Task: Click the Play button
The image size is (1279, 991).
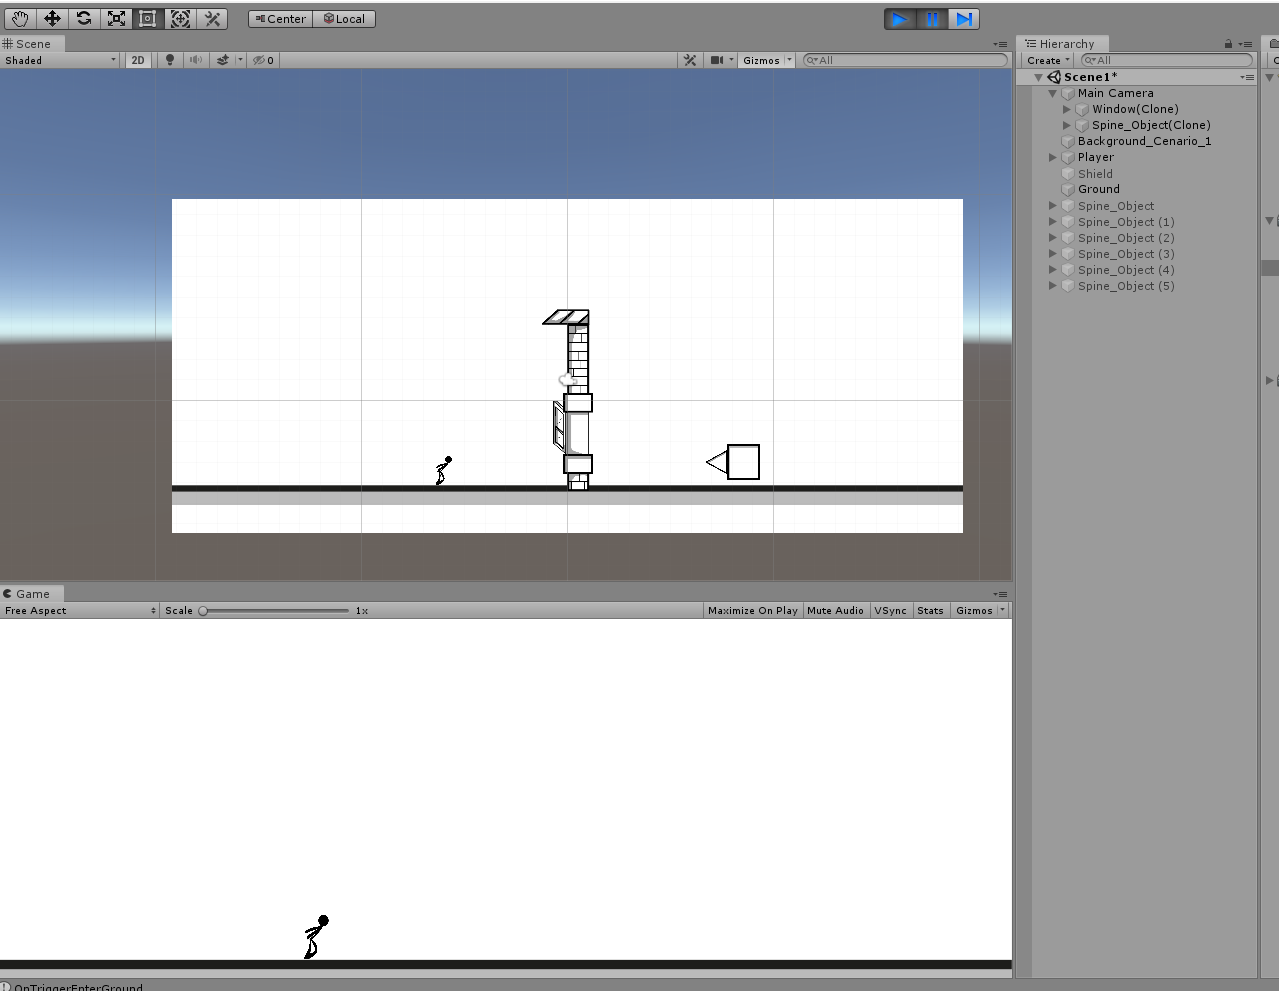Action: tap(900, 19)
